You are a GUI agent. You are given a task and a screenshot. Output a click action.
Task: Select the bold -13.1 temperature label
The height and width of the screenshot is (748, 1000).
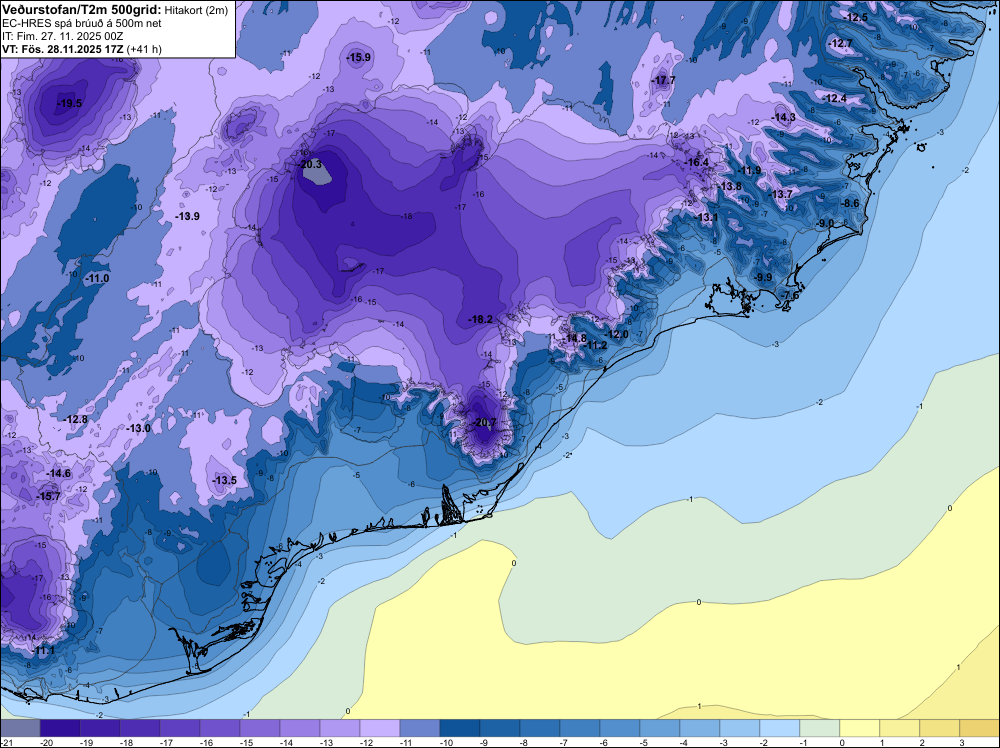pos(706,217)
